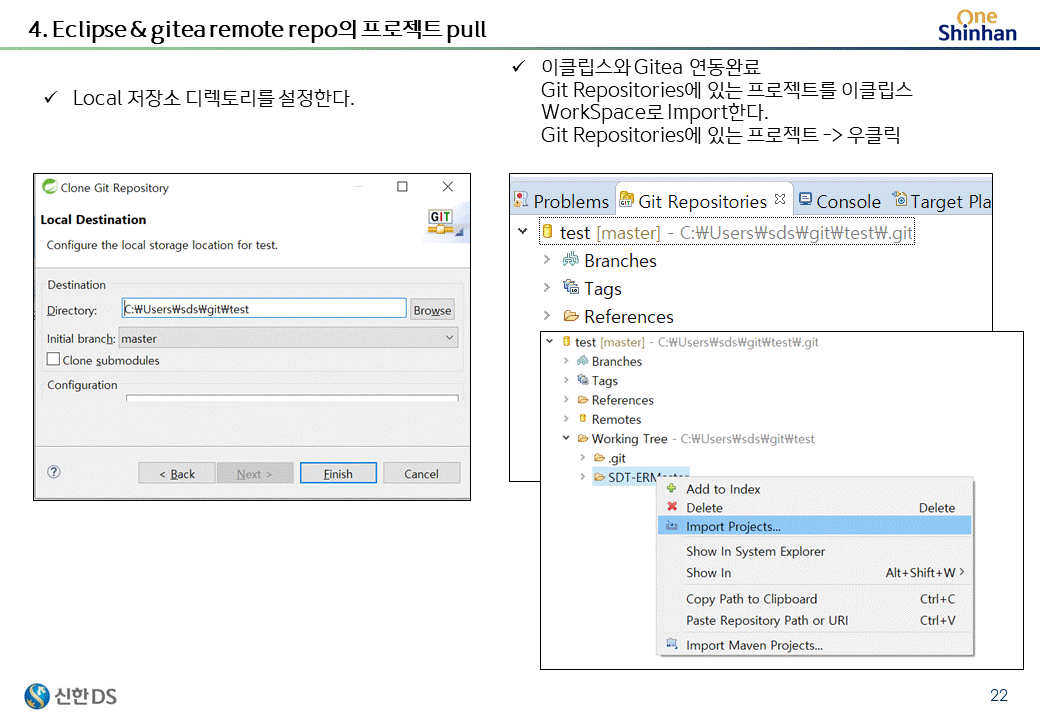Maximize the Clone Git Repository window

[402, 187]
